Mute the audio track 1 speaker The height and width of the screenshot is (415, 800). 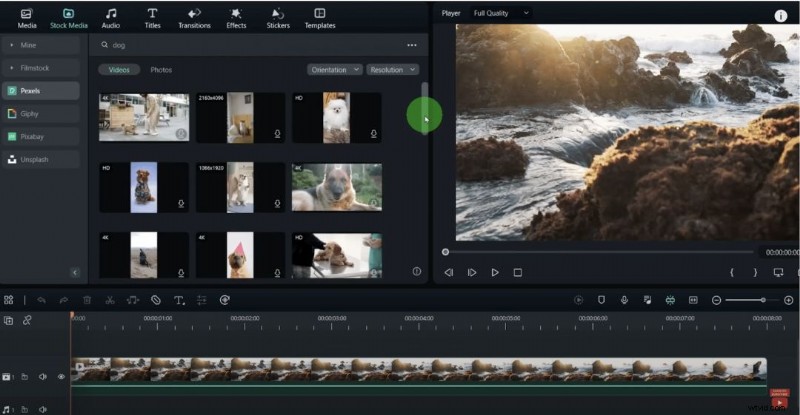click(x=43, y=409)
